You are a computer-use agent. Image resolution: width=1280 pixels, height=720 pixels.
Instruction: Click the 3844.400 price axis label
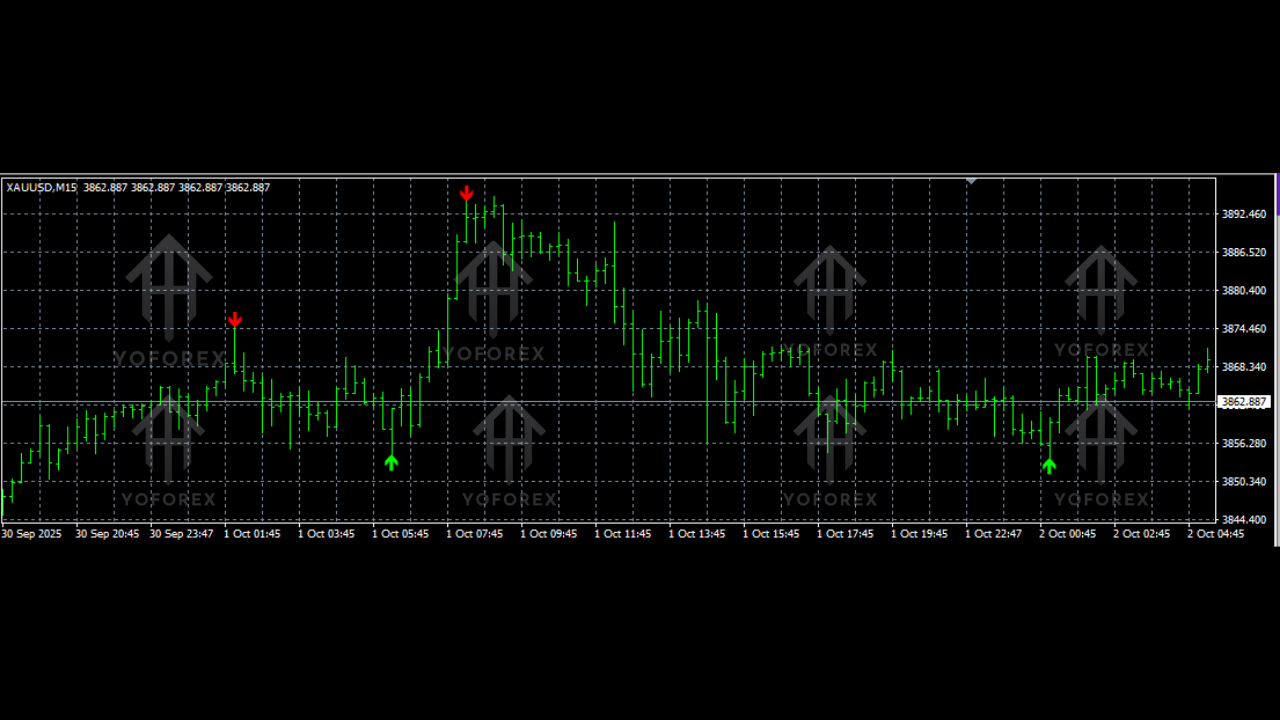click(1244, 520)
